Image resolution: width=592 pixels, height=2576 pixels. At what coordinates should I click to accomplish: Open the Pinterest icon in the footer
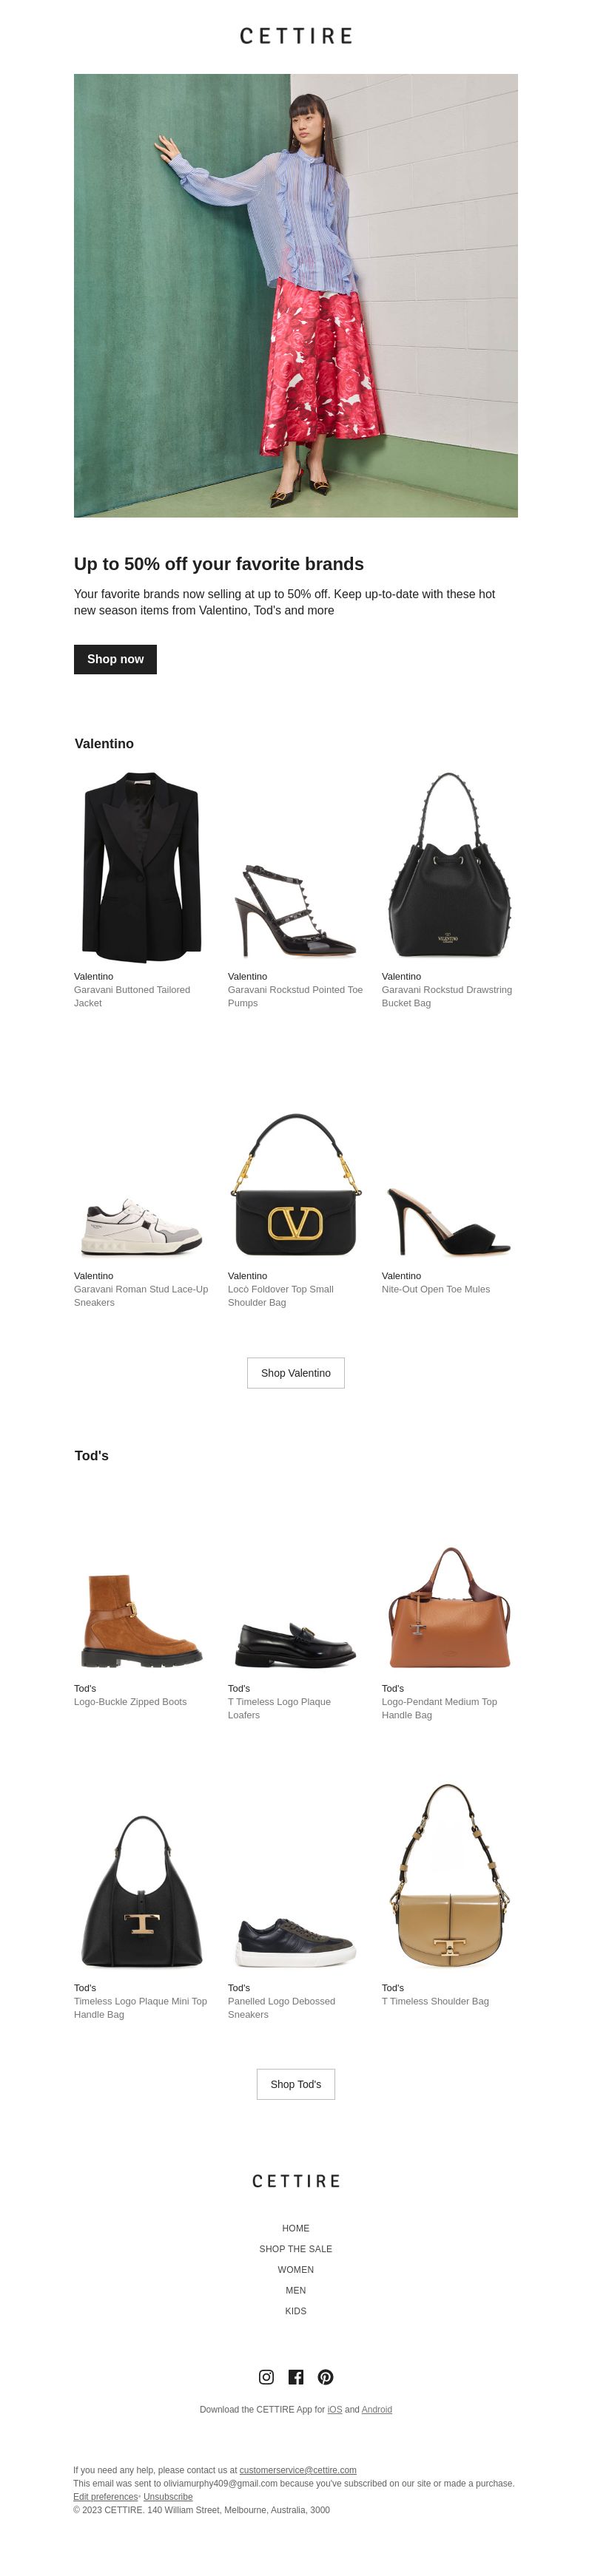pos(325,2377)
